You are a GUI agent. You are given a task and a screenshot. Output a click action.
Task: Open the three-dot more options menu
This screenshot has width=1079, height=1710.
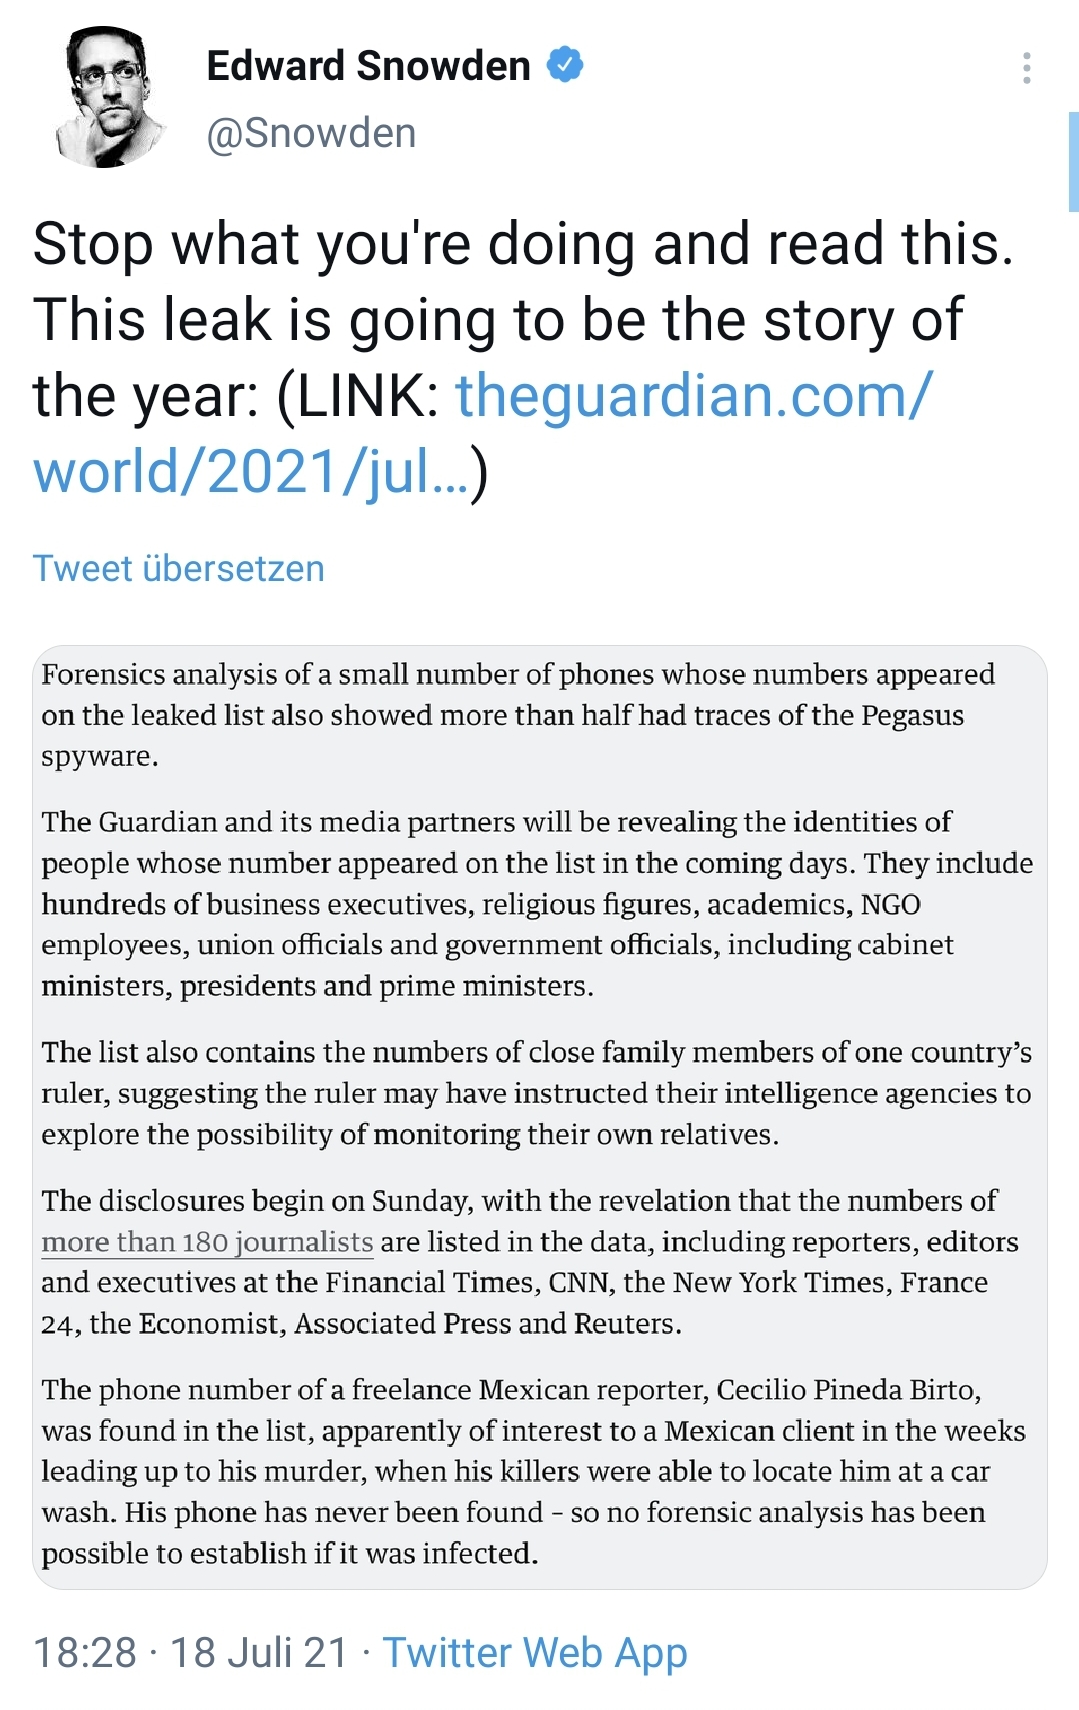(x=1026, y=67)
